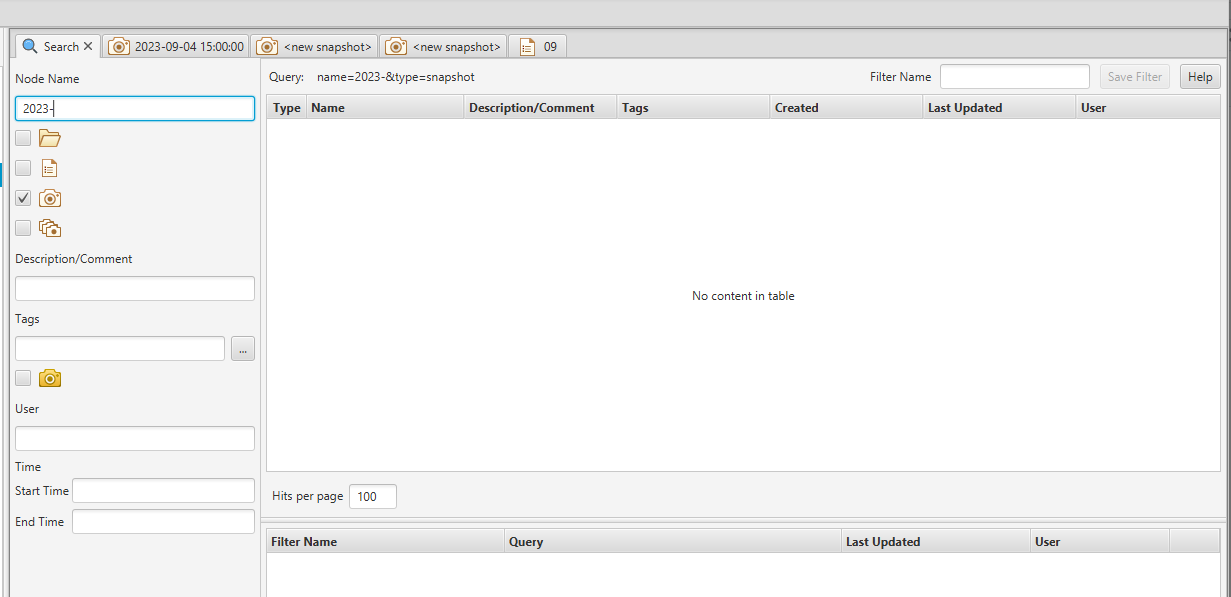This screenshot has height=597, width=1231.
Task: Enable the folder type checkbox
Action: click(22, 138)
